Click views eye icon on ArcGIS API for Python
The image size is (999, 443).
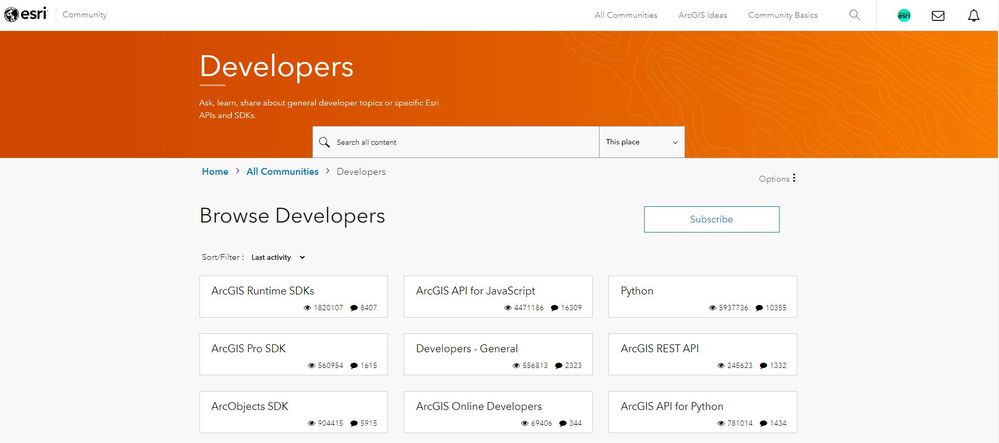pos(721,423)
